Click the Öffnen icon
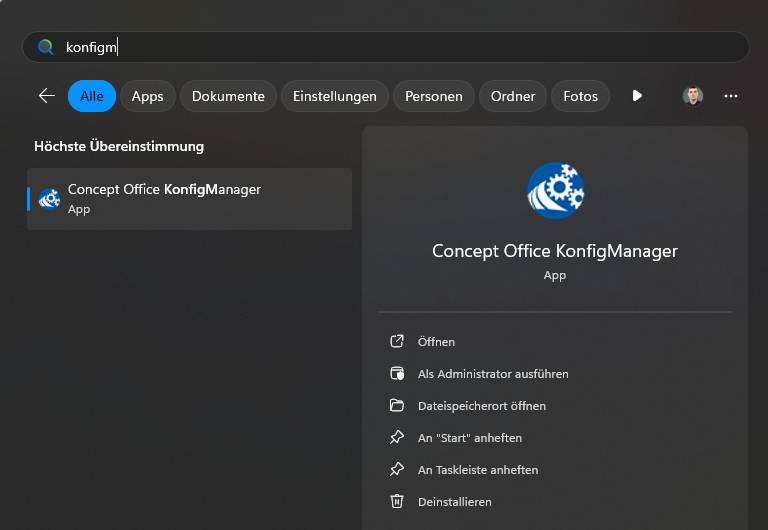 click(x=397, y=341)
